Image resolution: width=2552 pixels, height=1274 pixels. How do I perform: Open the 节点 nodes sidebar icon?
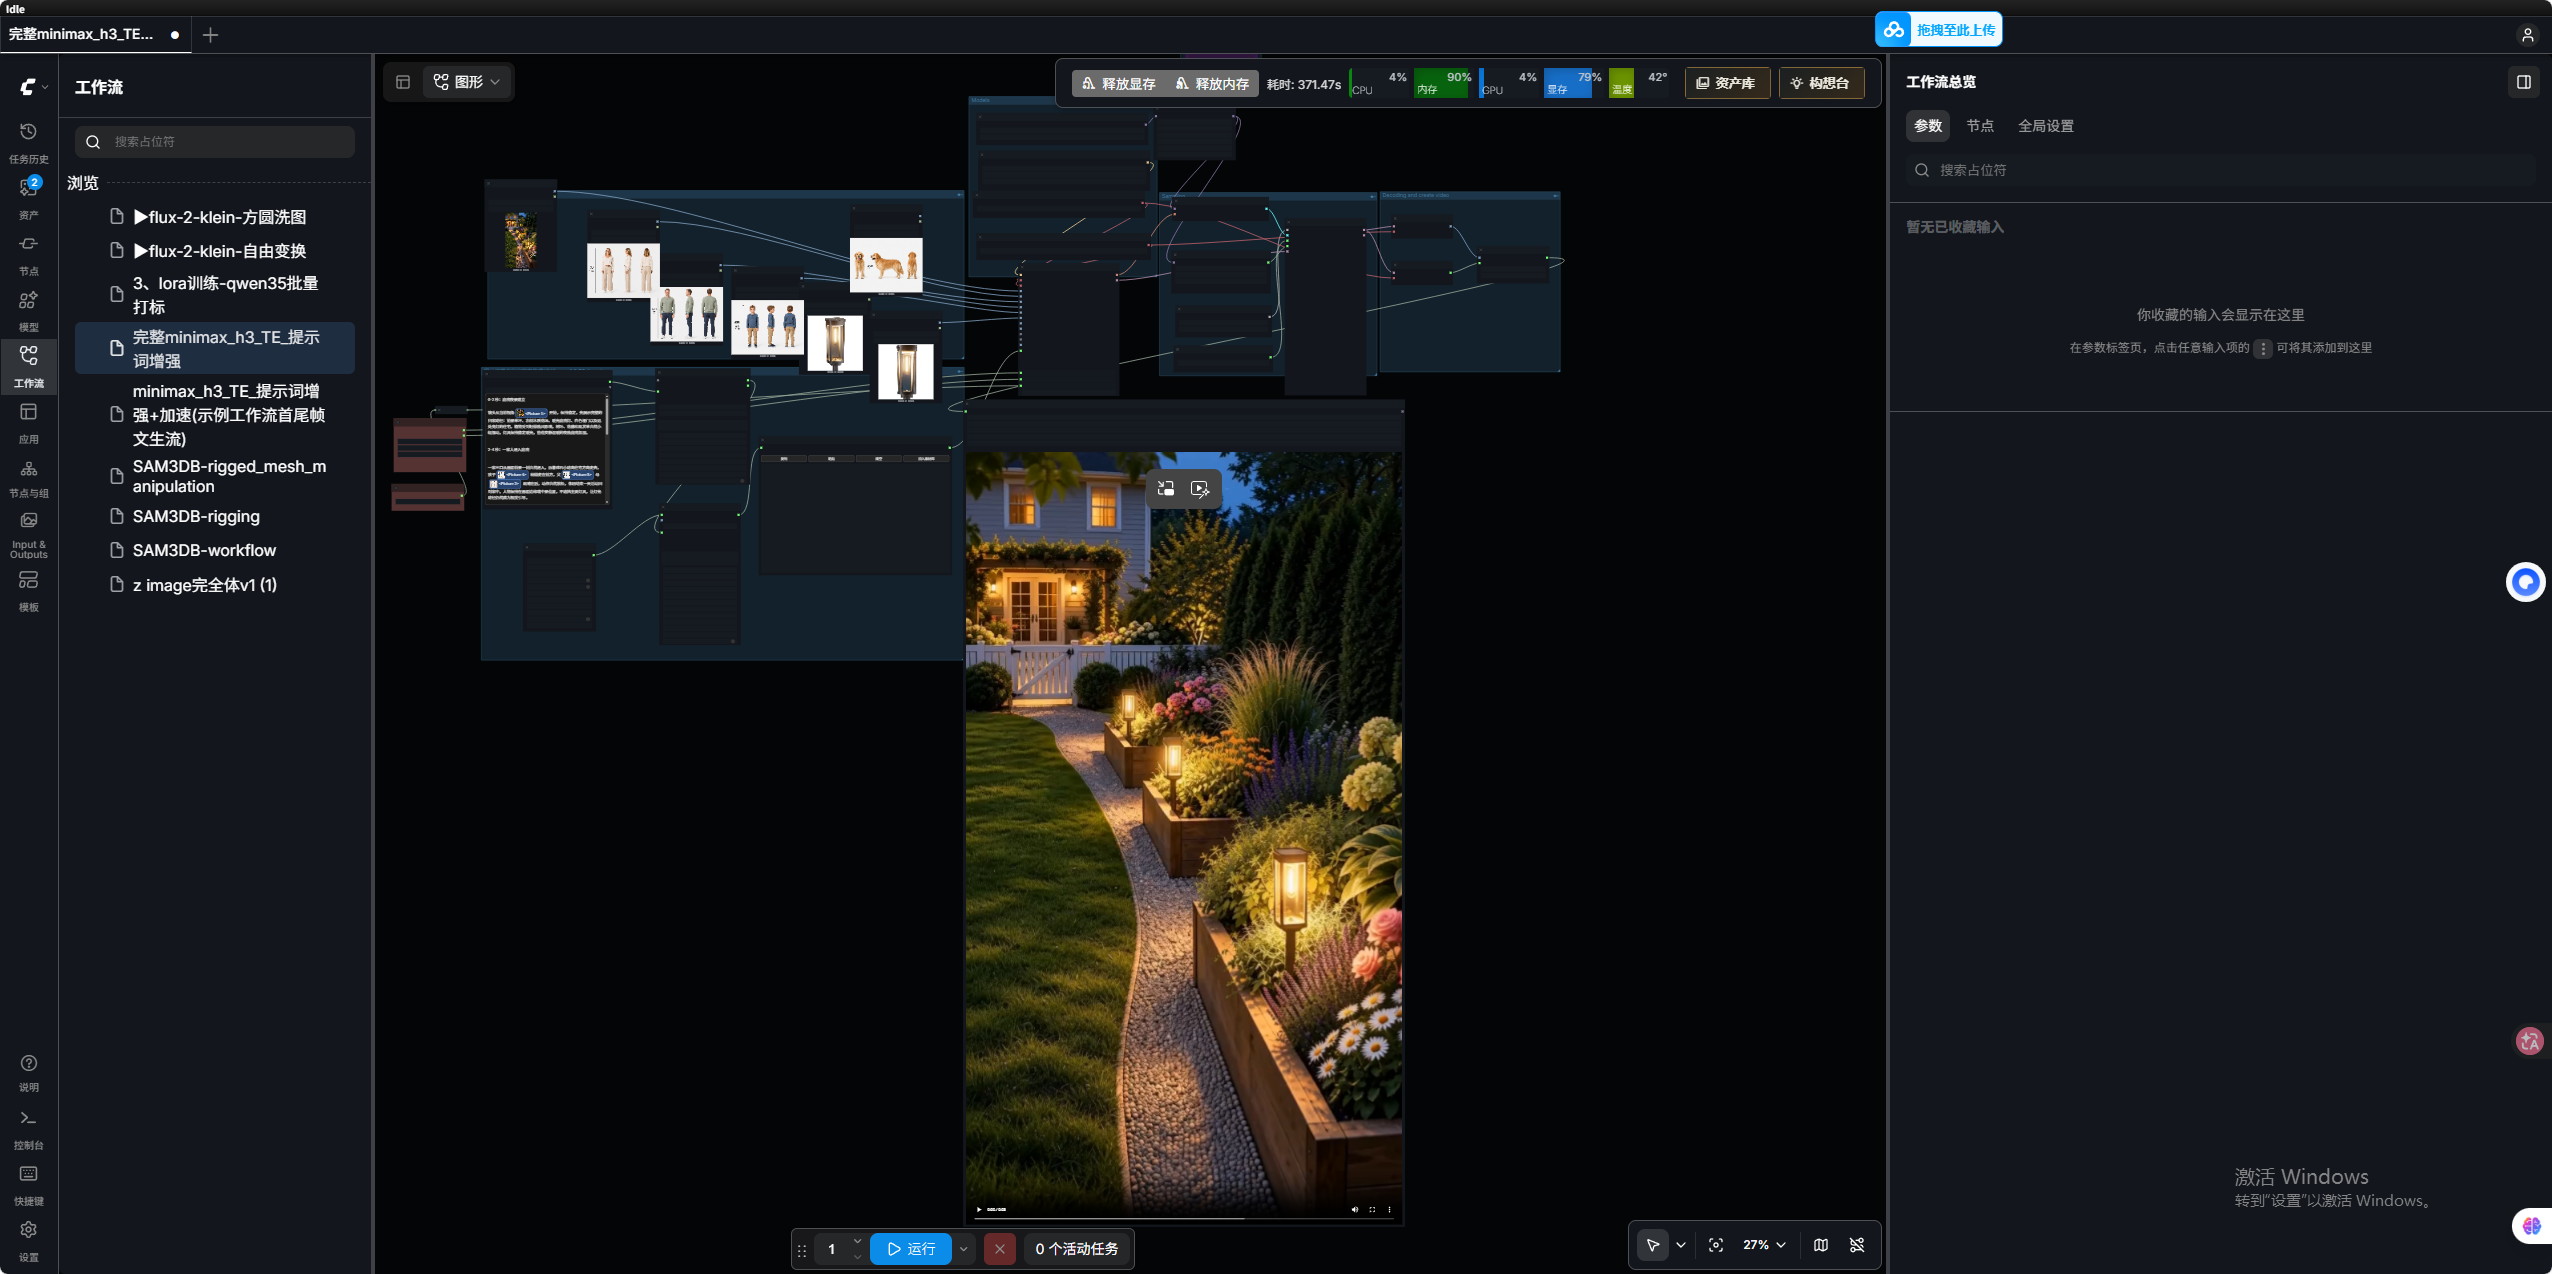click(x=28, y=254)
